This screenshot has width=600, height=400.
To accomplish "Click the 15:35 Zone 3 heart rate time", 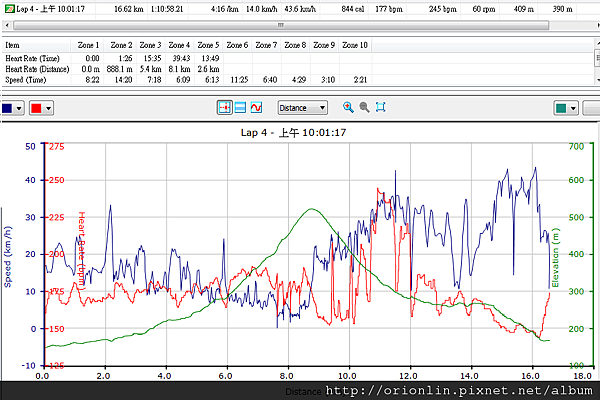I will click(152, 58).
